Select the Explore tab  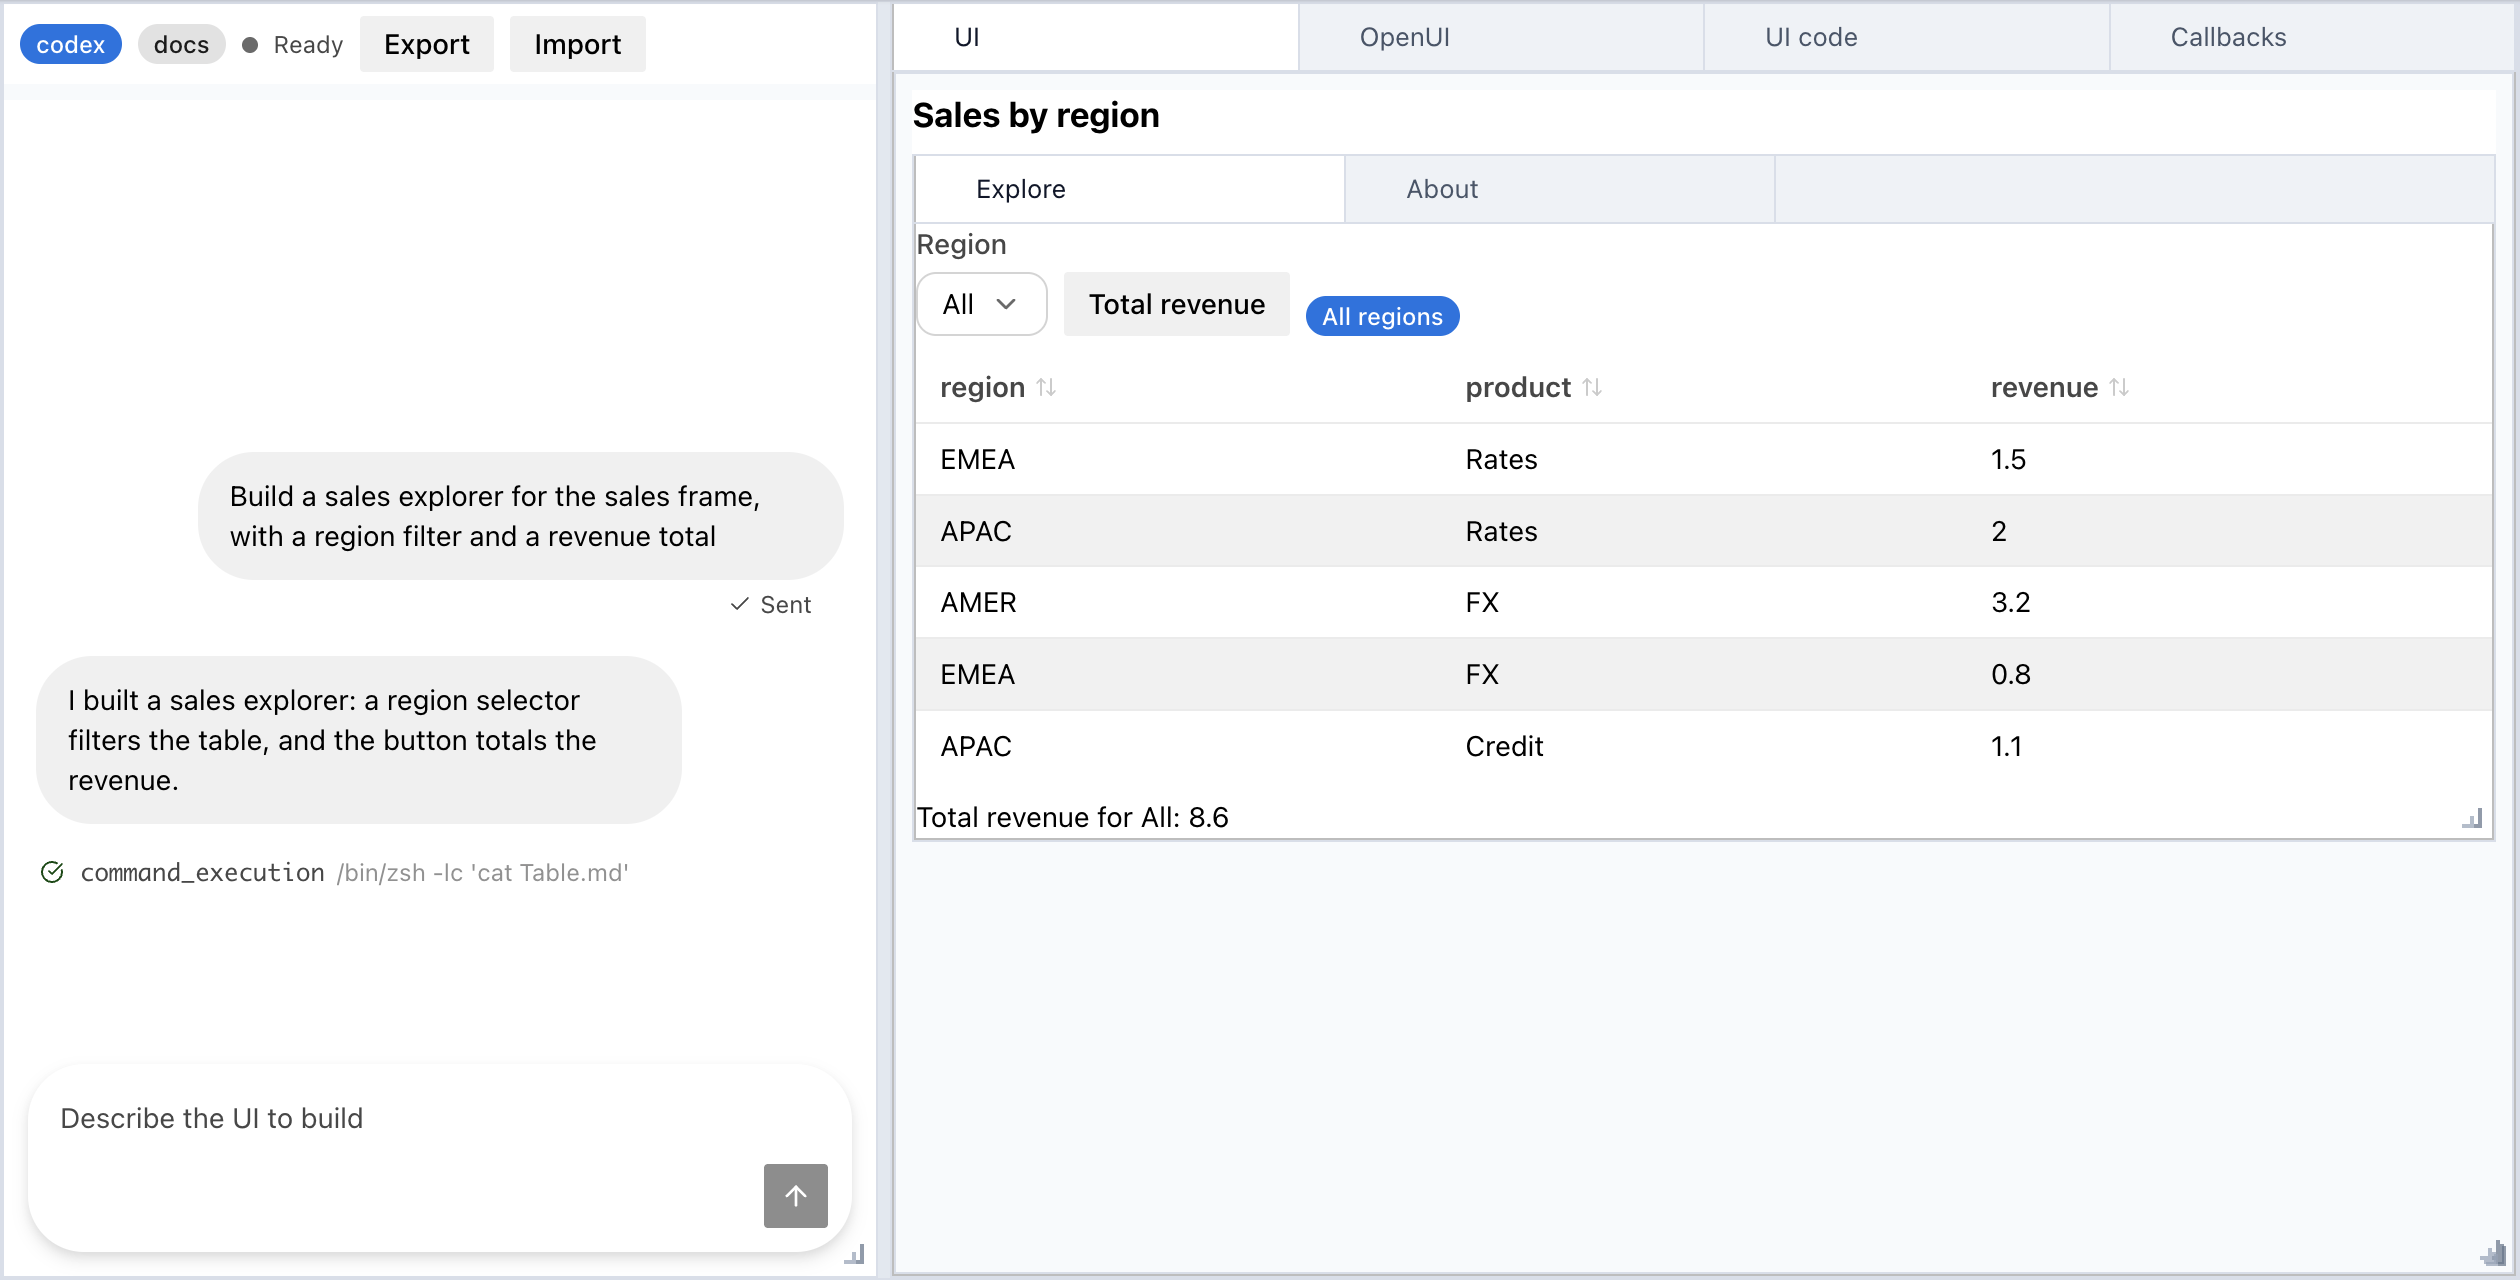[1129, 189]
